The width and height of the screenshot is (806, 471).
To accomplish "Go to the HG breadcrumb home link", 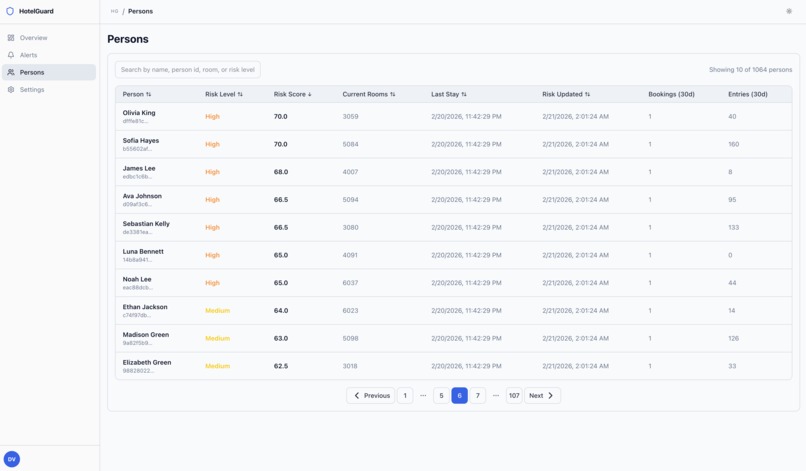I will 114,11.
